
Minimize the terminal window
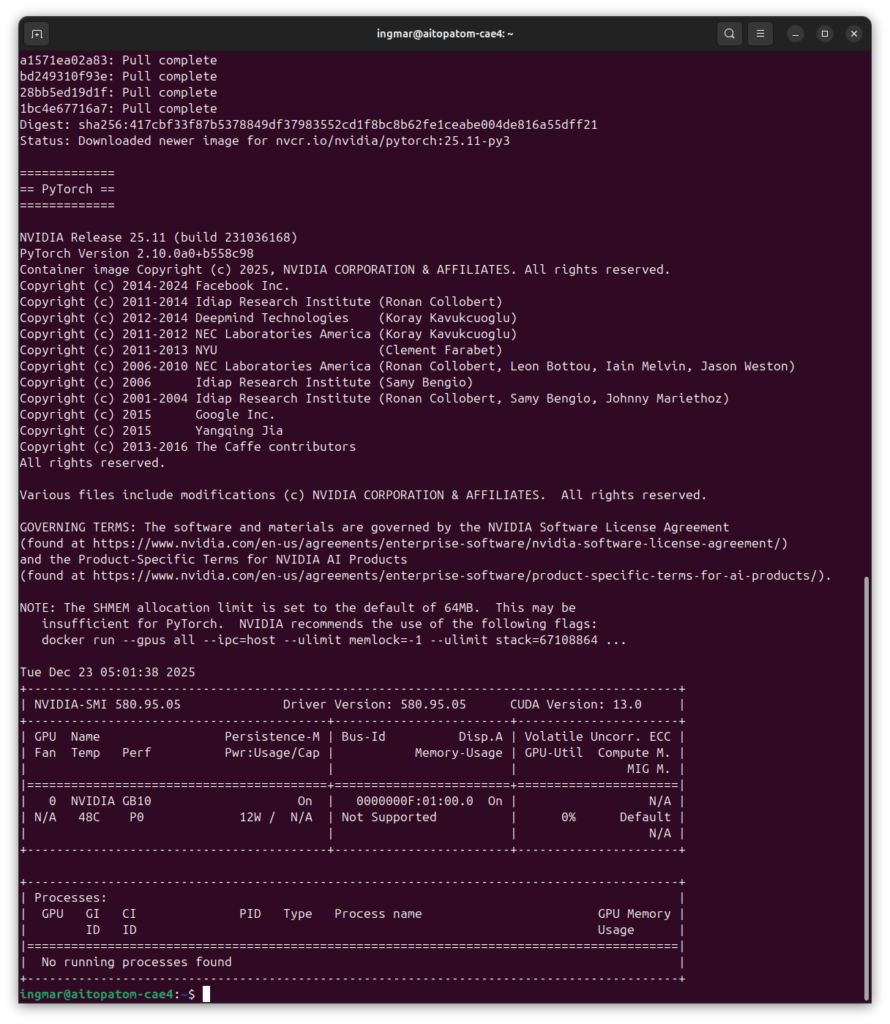click(x=795, y=34)
